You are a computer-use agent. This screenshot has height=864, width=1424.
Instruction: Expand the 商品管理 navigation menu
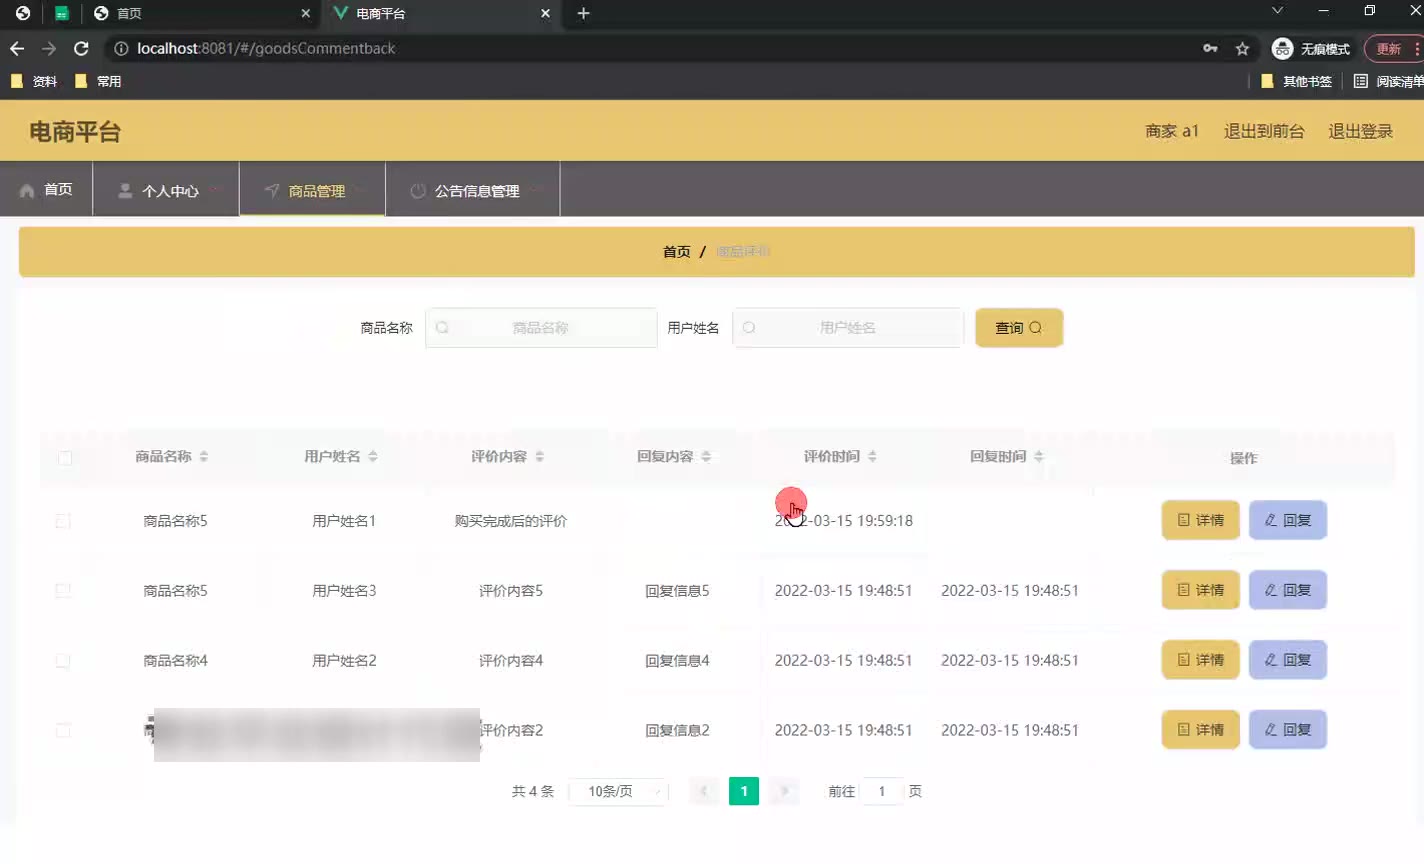[312, 190]
